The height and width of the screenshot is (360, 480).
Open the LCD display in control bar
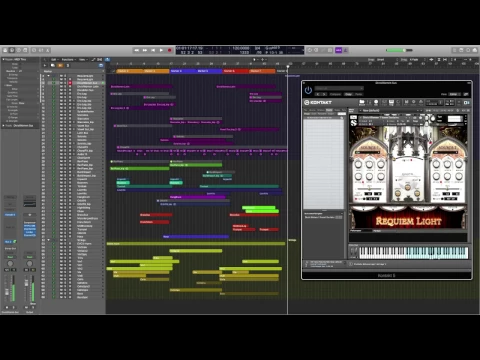(240, 50)
